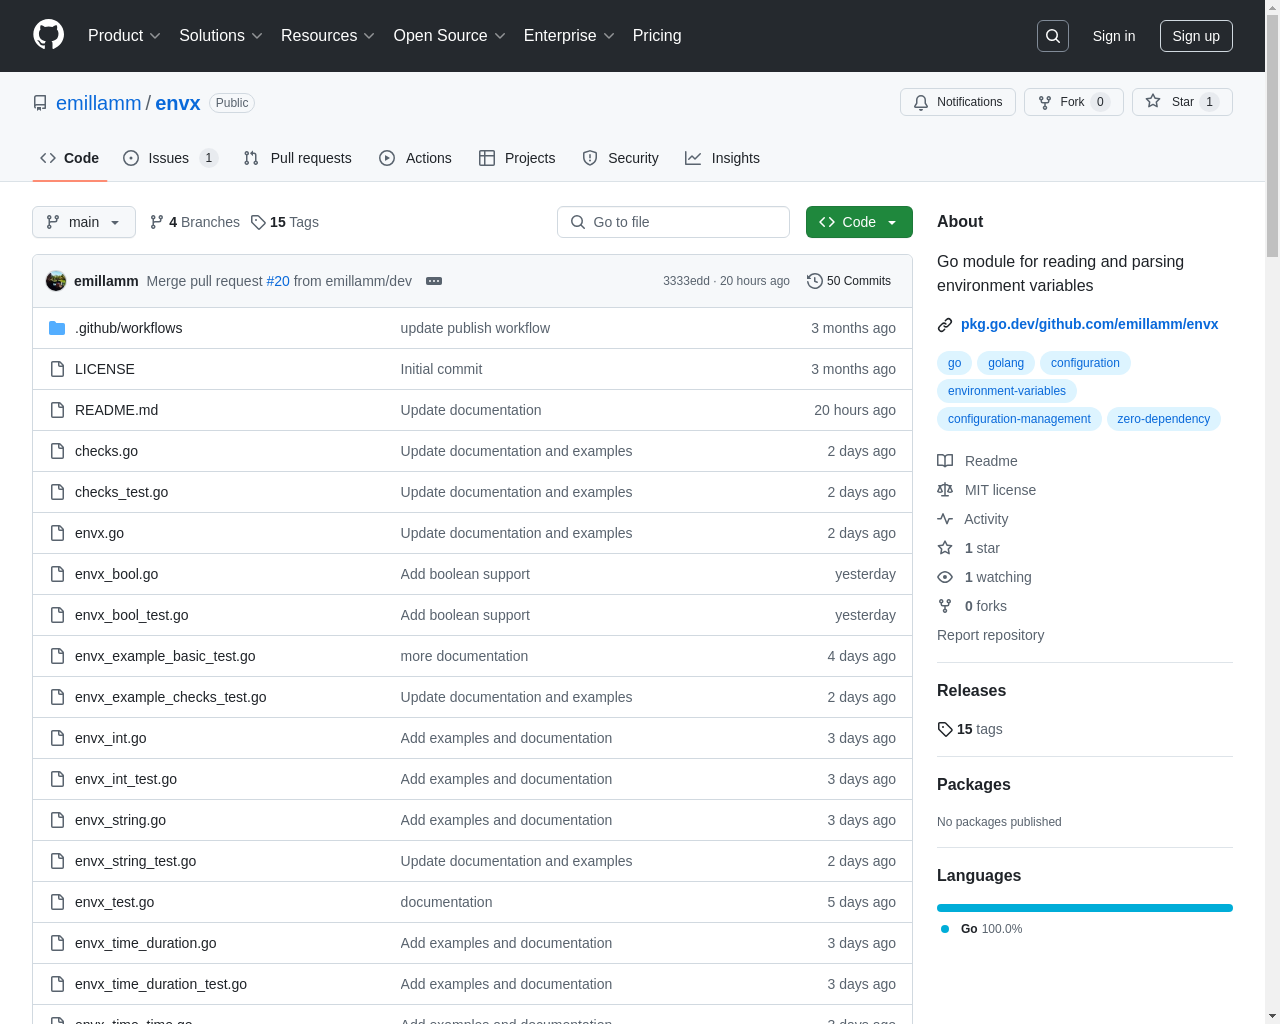Fork the repository with Fork button
The width and height of the screenshot is (1280, 1024).
tap(1074, 102)
